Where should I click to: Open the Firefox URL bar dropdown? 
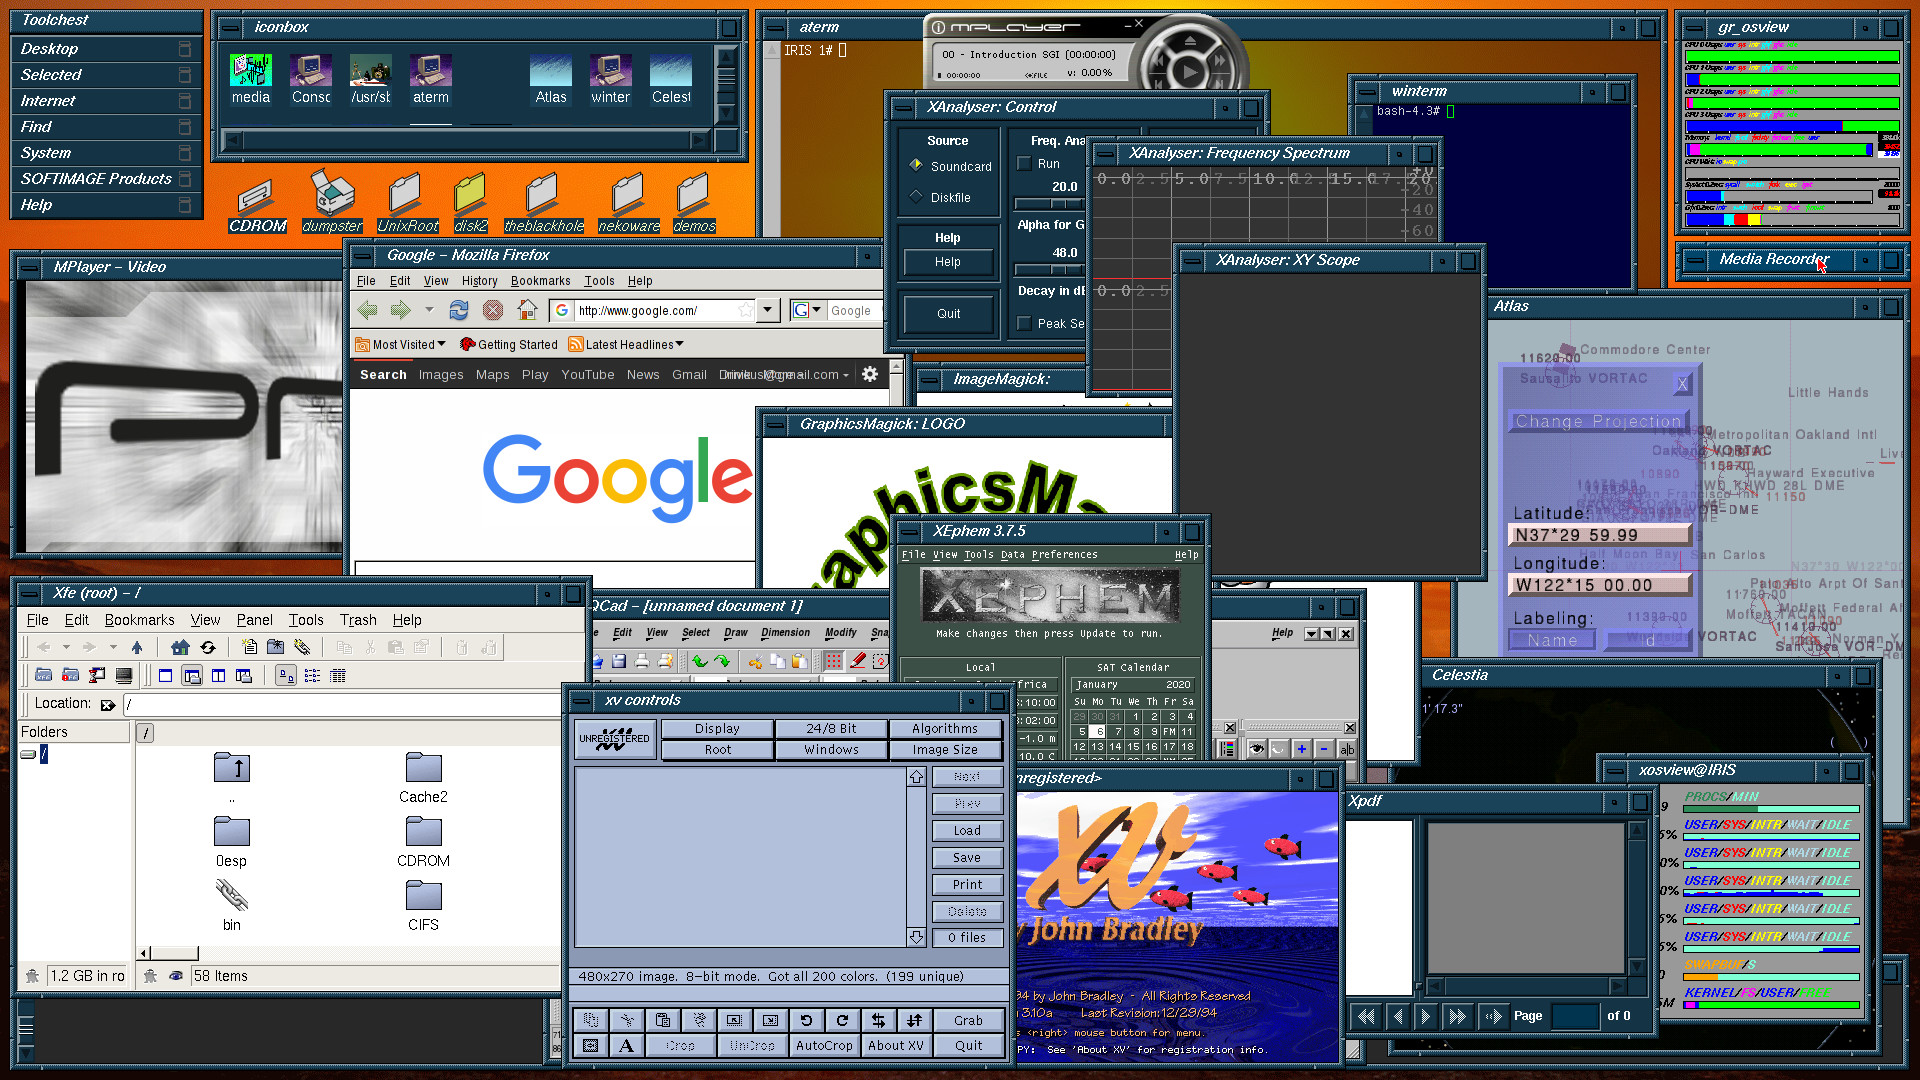tap(768, 311)
